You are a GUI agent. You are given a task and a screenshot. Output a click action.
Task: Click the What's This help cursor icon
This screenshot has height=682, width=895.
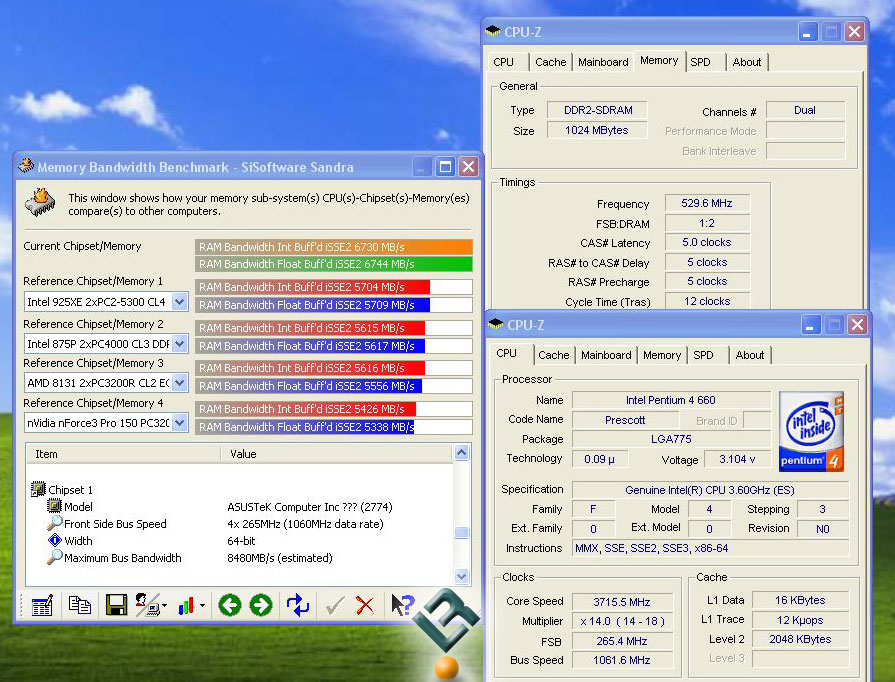tap(402, 605)
